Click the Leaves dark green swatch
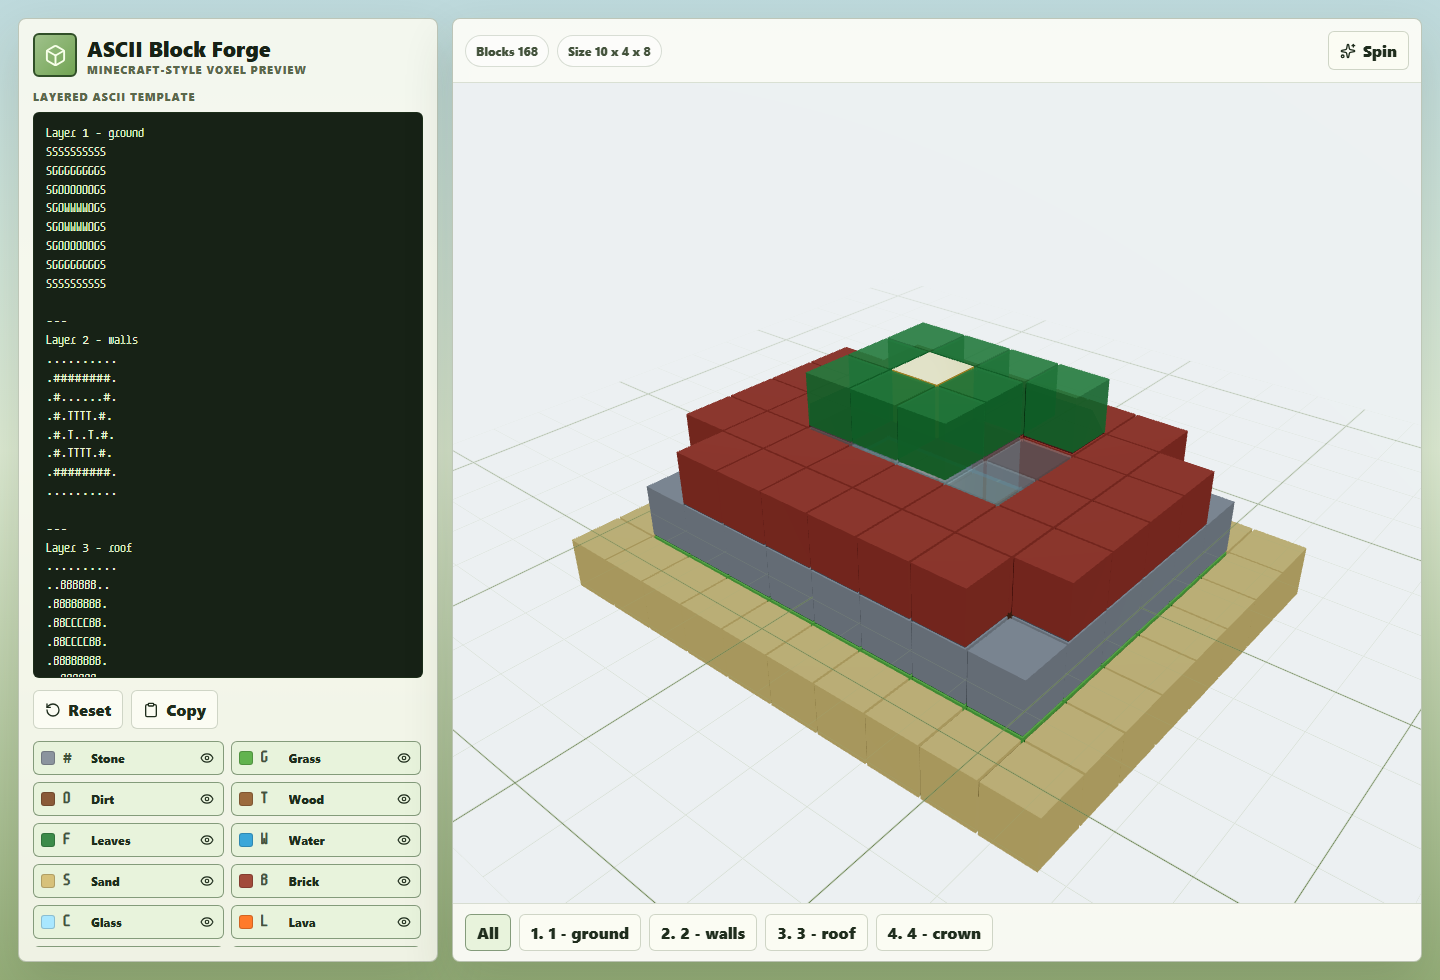This screenshot has width=1440, height=980. (48, 840)
